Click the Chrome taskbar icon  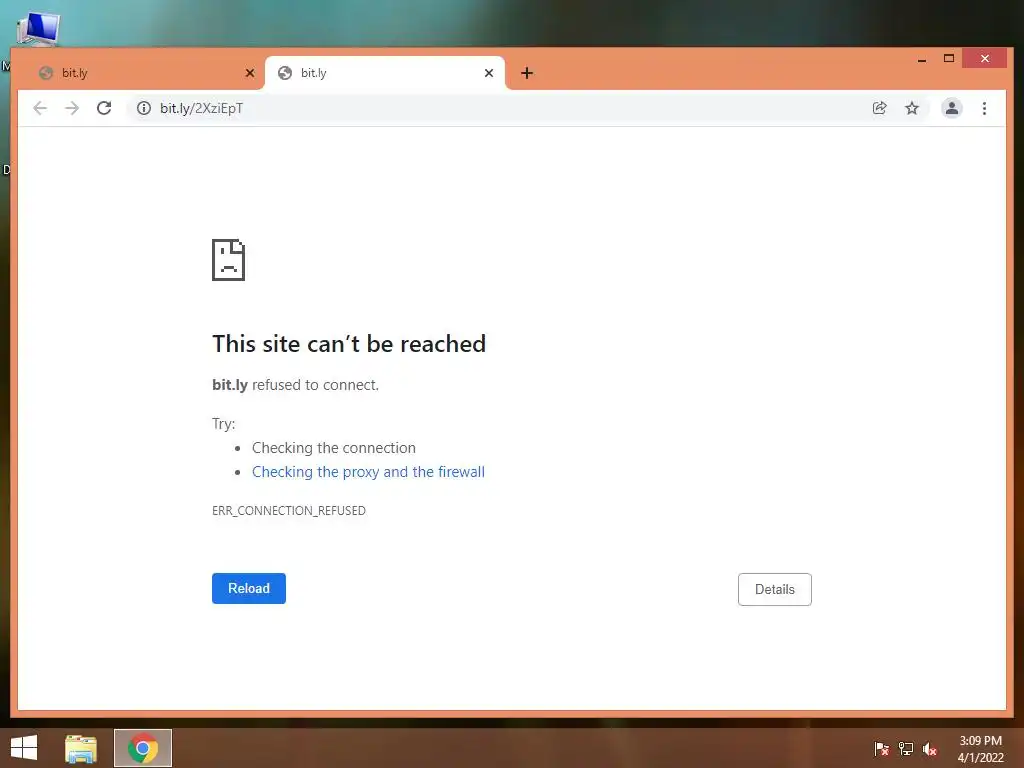[143, 748]
